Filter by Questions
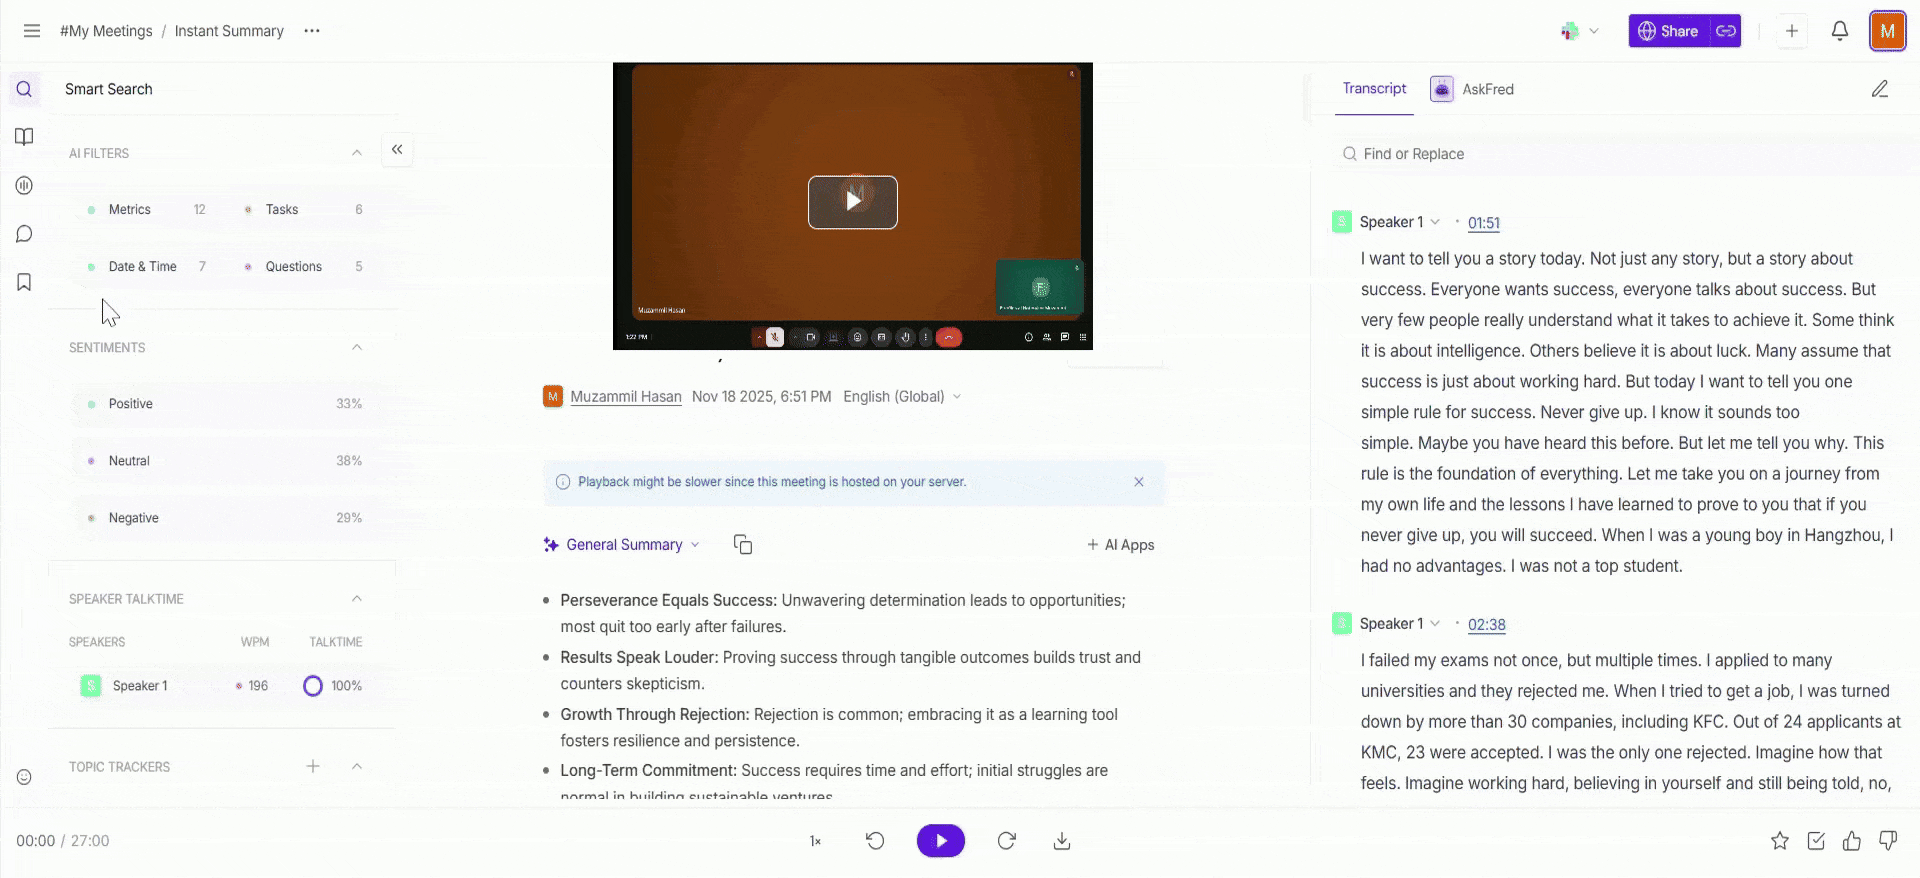Screen dimensions: 1920x878 pos(304,267)
